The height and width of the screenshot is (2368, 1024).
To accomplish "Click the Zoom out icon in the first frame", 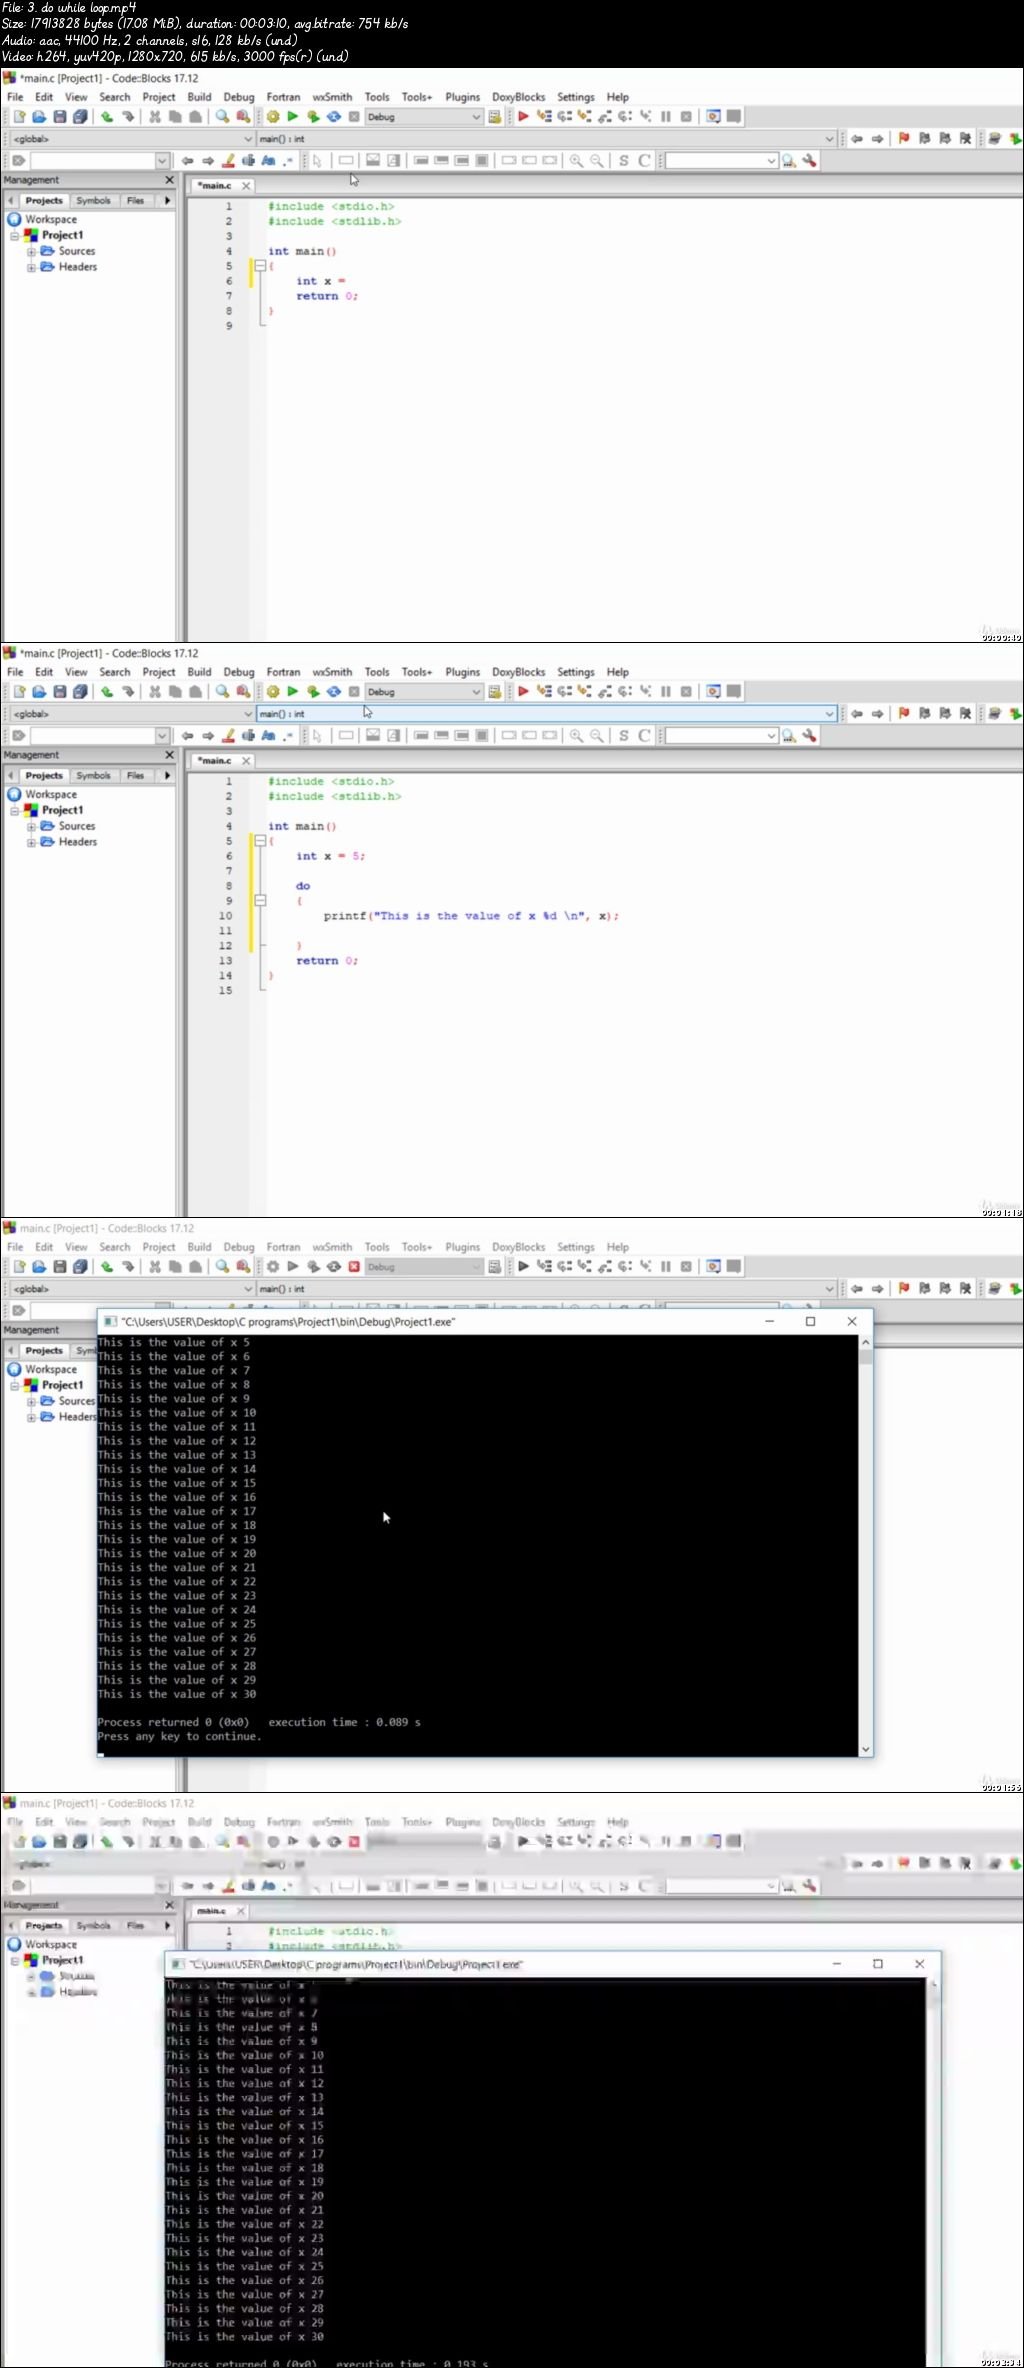I will point(597,160).
